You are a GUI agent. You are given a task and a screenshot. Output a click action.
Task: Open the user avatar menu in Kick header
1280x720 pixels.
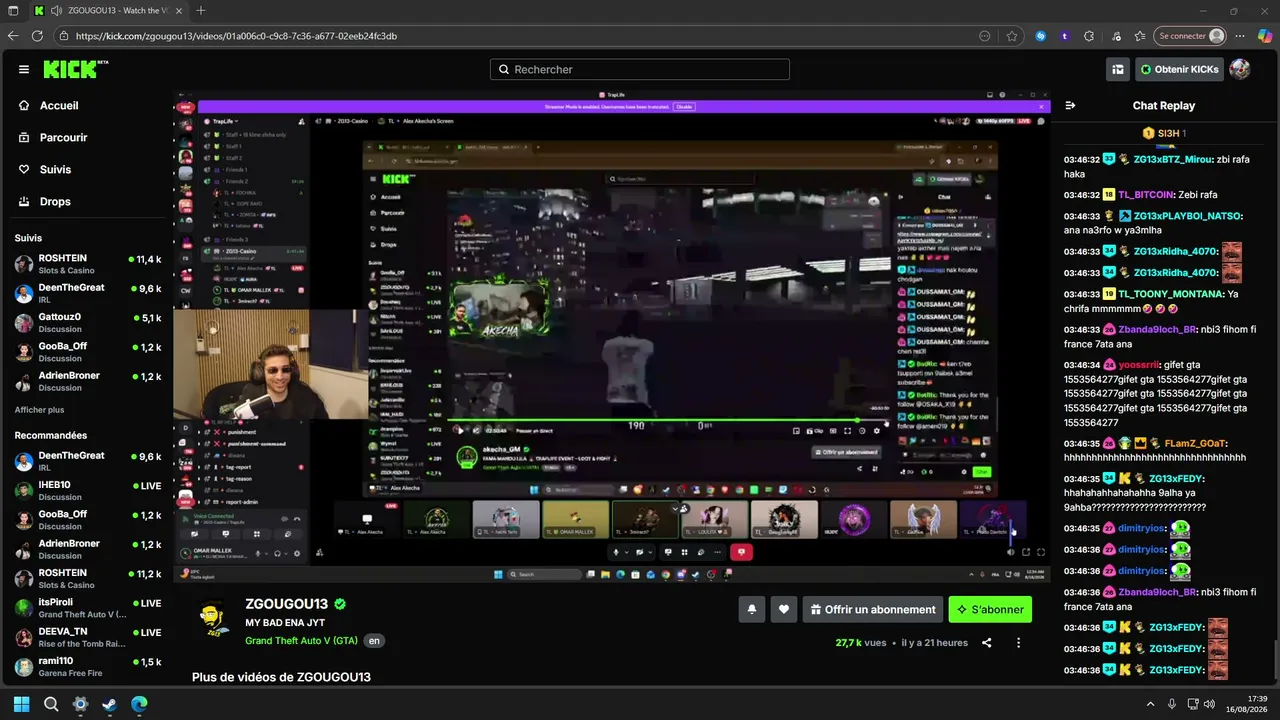(x=1240, y=69)
